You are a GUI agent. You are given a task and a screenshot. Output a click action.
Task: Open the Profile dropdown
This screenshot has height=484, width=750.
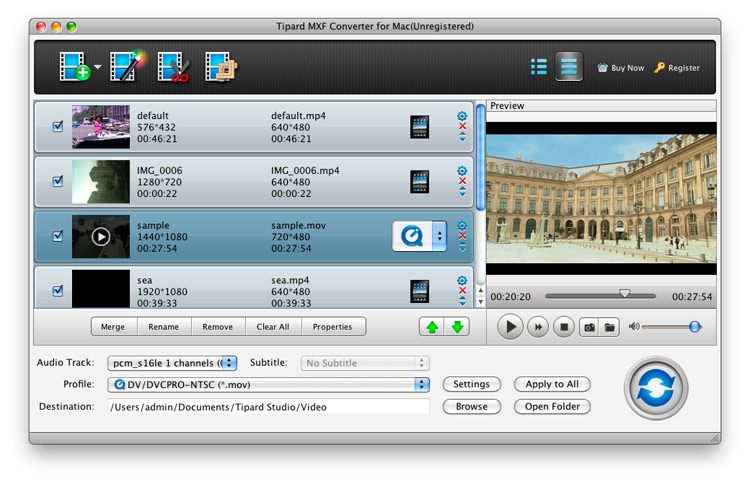(x=268, y=385)
